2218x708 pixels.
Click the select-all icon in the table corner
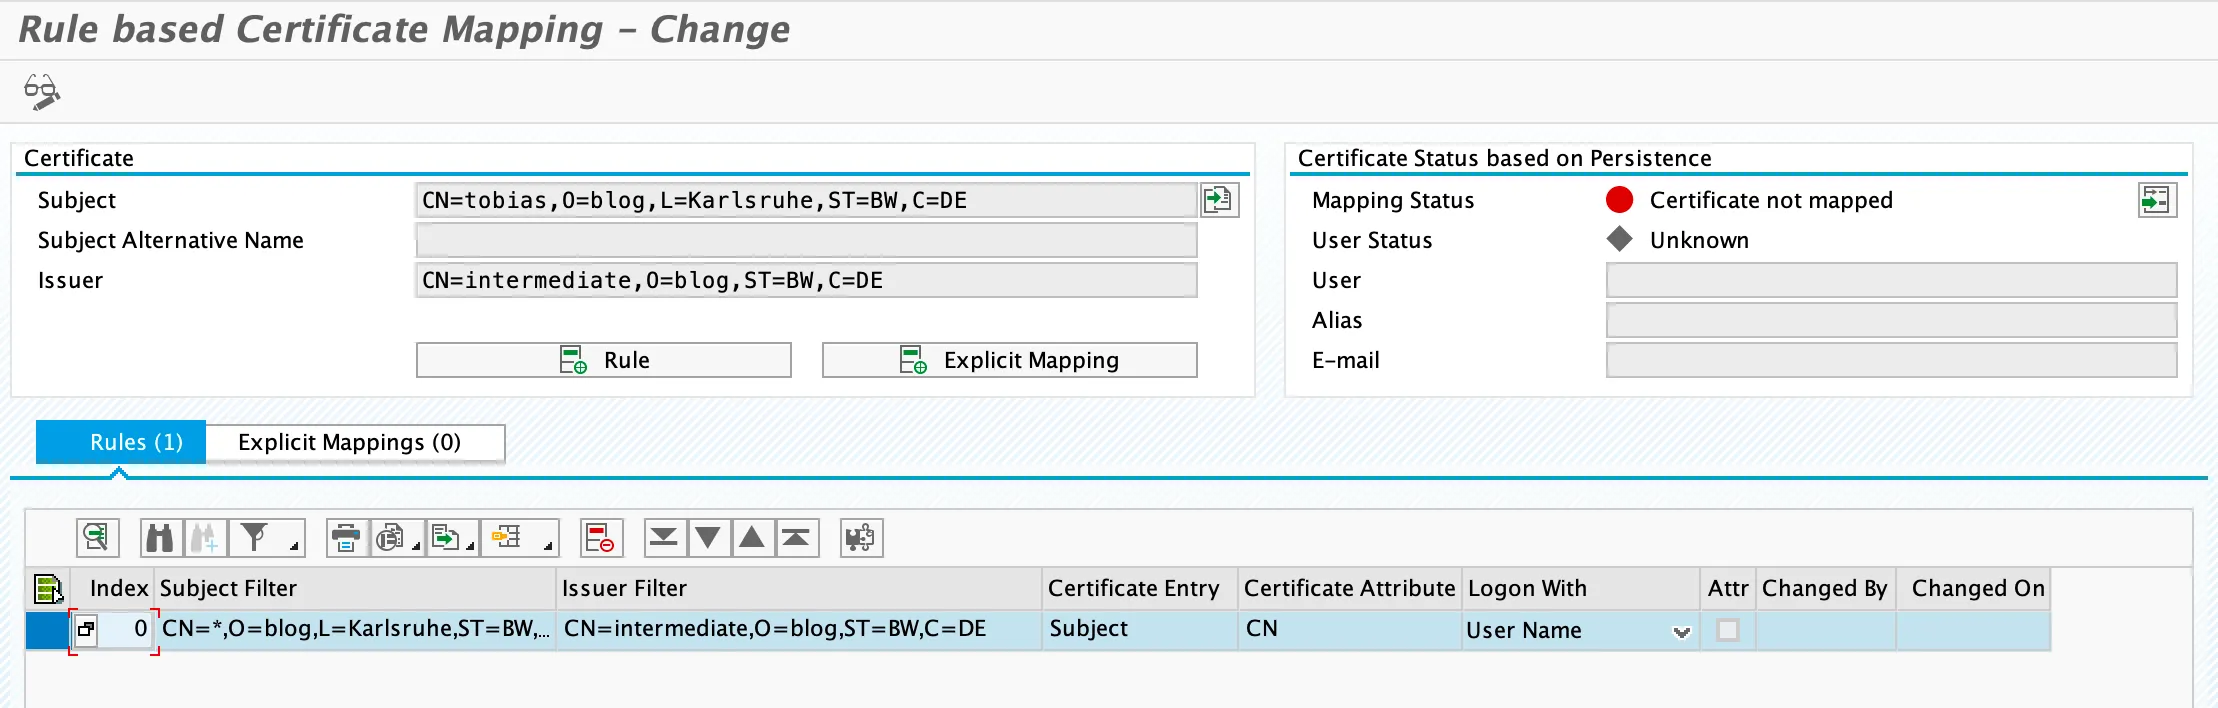[48, 589]
